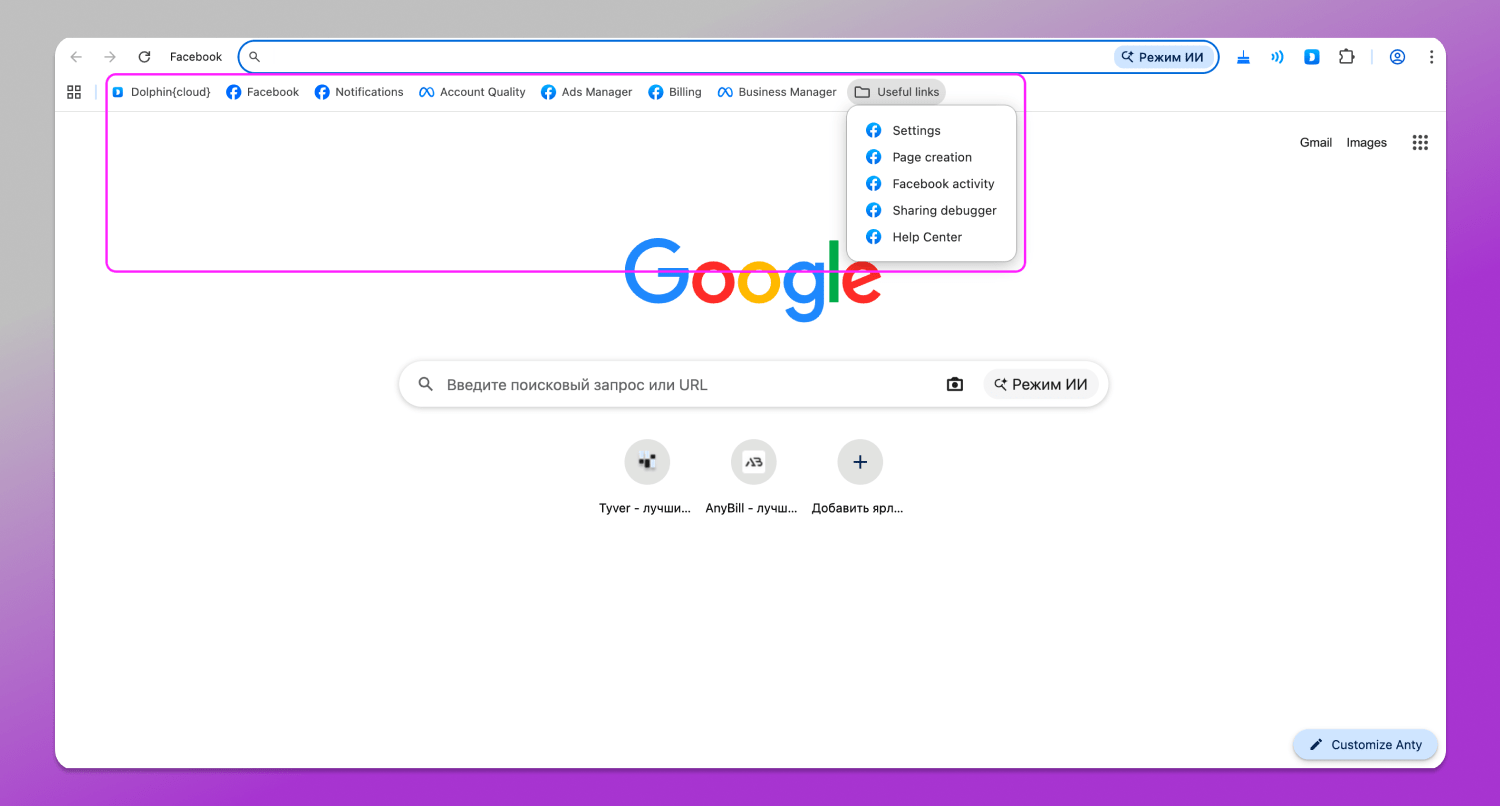1500x806 pixels.
Task: Click Режим ИИ button in search box
Action: [1041, 385]
